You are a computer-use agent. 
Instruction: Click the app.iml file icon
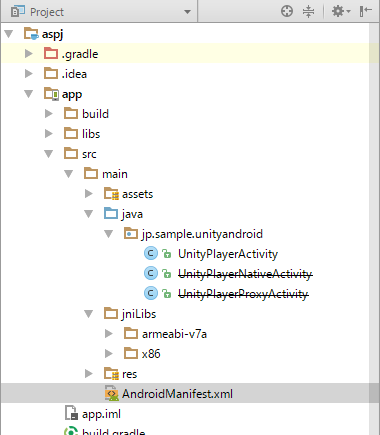[x=71, y=413]
